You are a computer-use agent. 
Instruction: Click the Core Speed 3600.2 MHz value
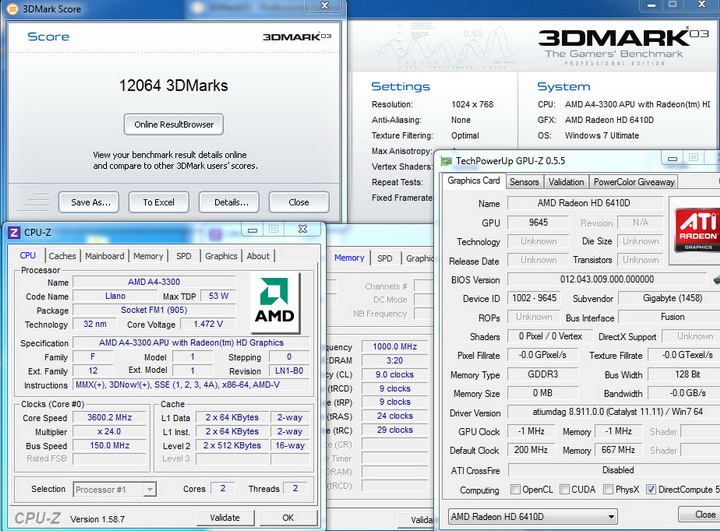[109, 418]
